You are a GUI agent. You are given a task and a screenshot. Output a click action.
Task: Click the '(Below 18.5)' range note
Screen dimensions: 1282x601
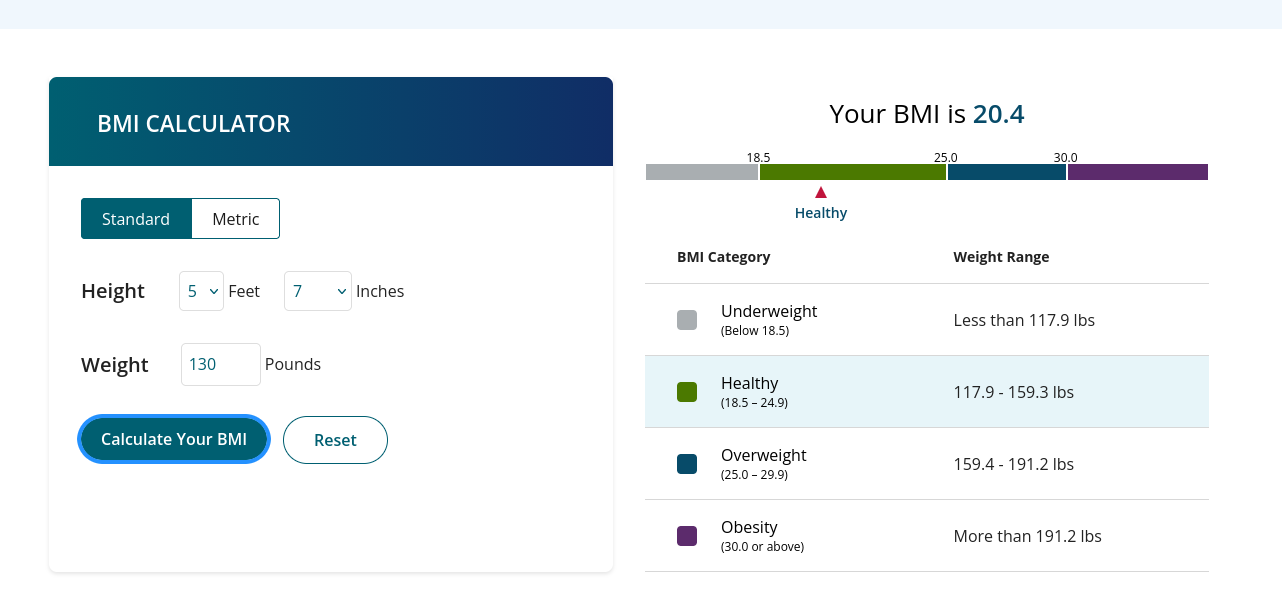755,331
